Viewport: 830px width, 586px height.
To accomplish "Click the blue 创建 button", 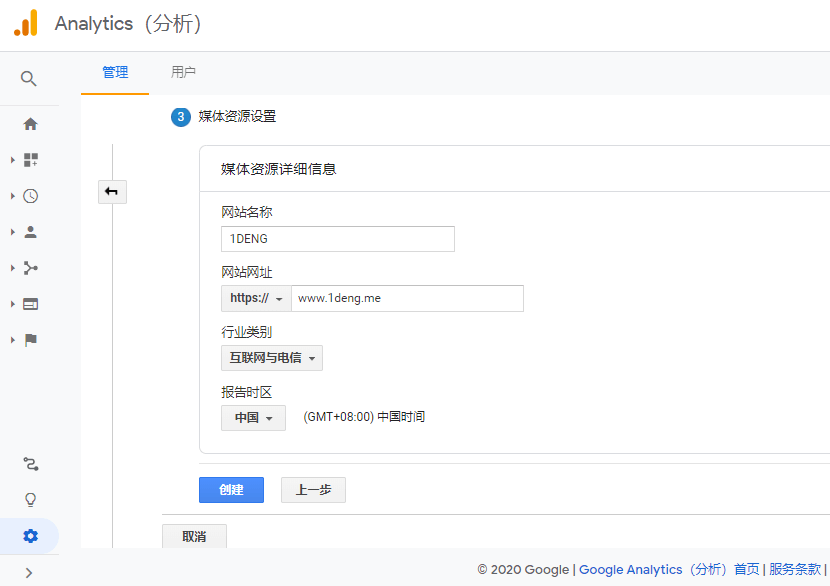I will click(231, 490).
